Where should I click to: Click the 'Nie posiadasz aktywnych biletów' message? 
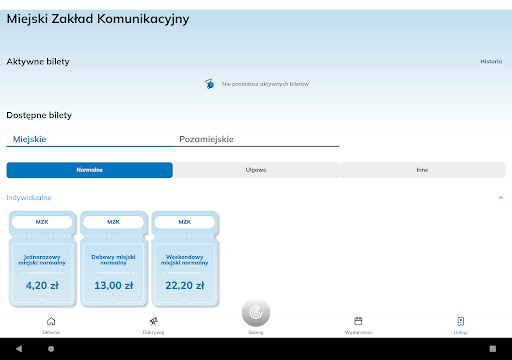pos(265,84)
